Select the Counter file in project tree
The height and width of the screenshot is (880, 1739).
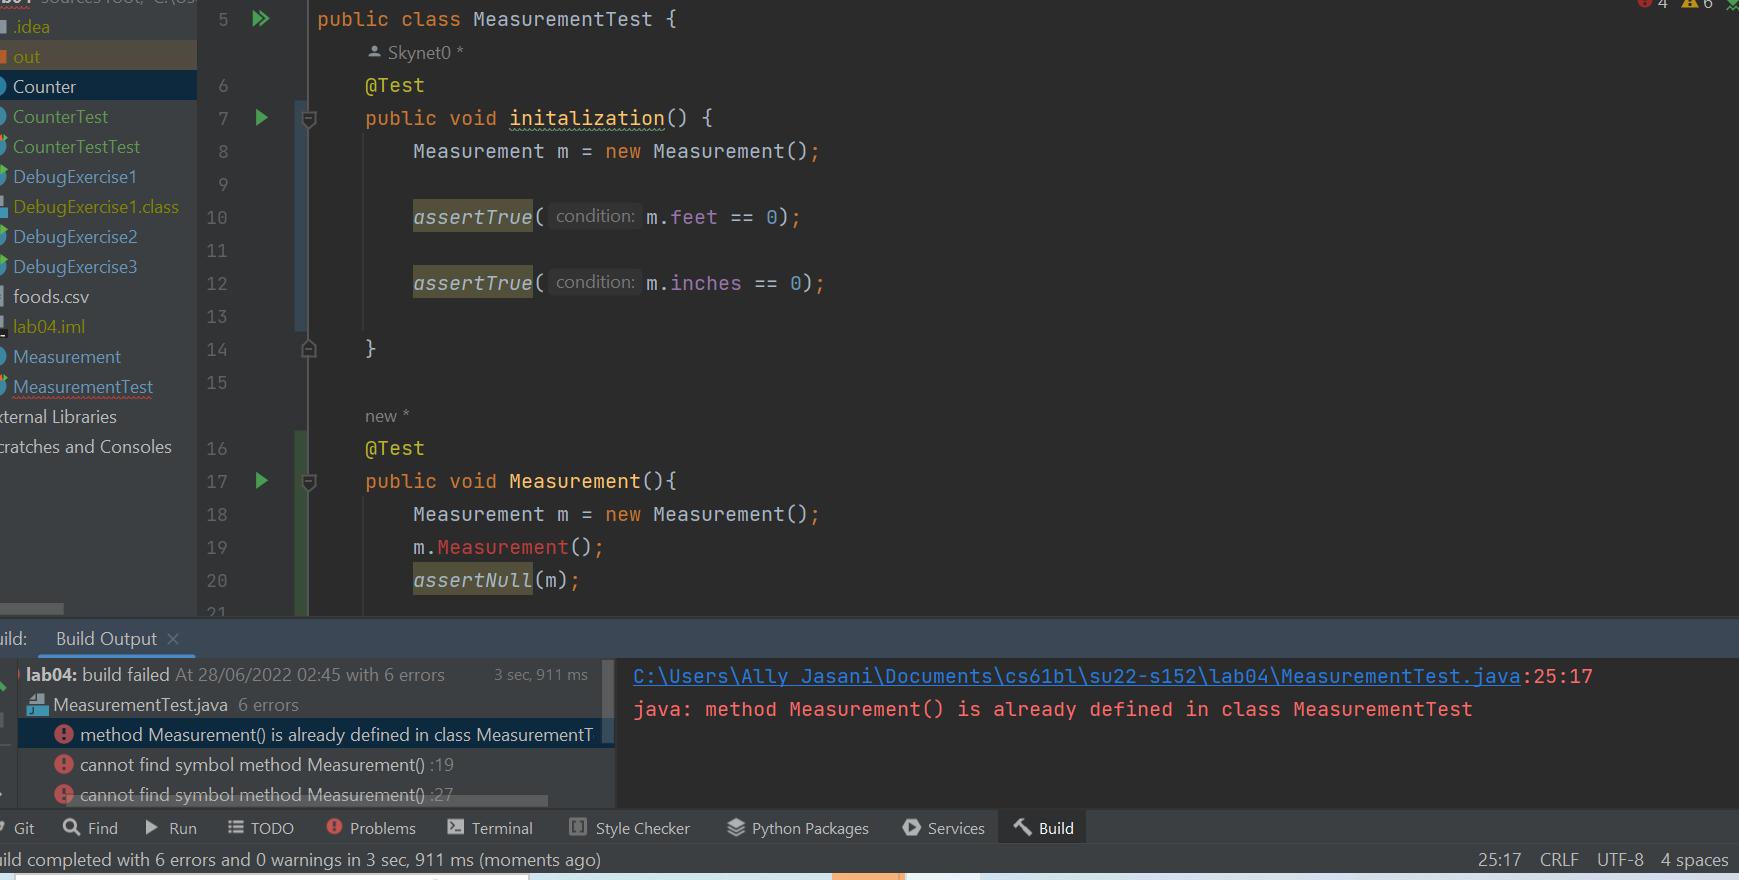click(44, 87)
